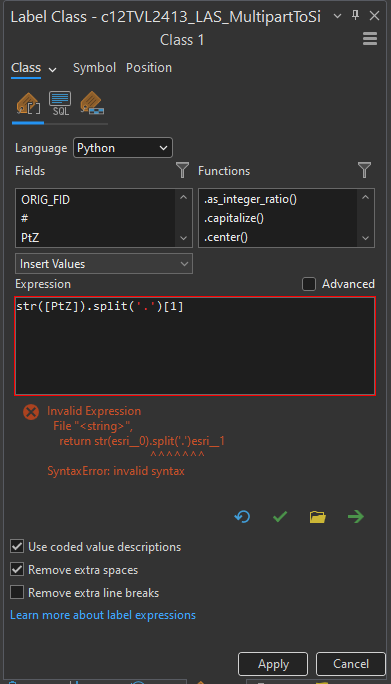Image resolution: width=391 pixels, height=684 pixels.
Task: Enable the Advanced checkbox
Action: pyautogui.click(x=309, y=284)
